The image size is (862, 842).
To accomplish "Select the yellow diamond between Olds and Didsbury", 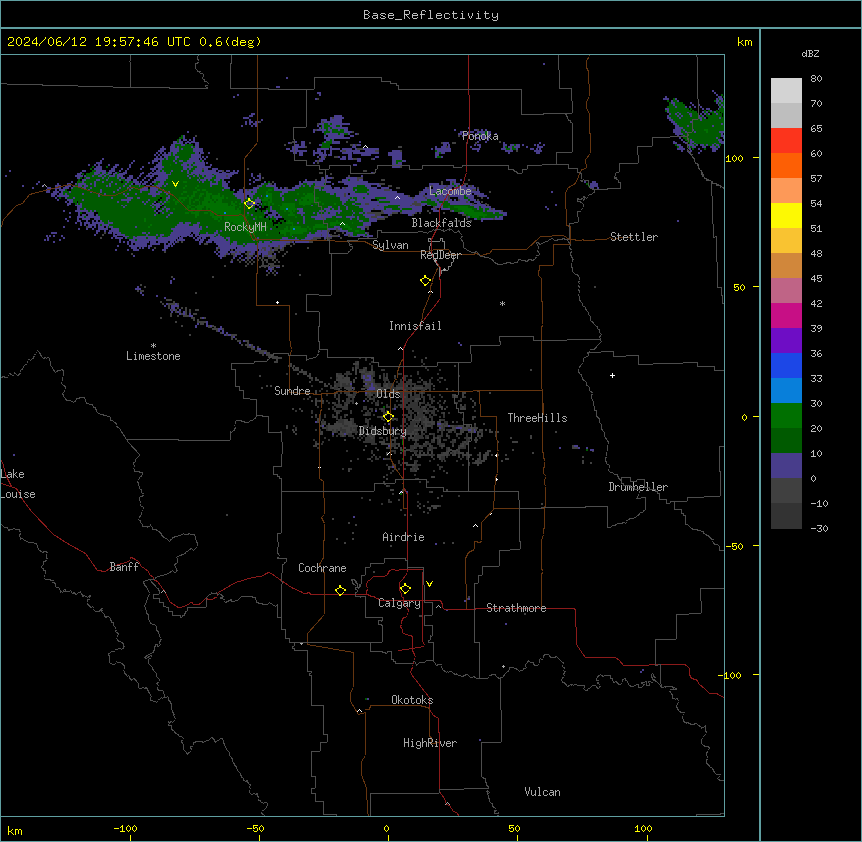I will pos(388,417).
